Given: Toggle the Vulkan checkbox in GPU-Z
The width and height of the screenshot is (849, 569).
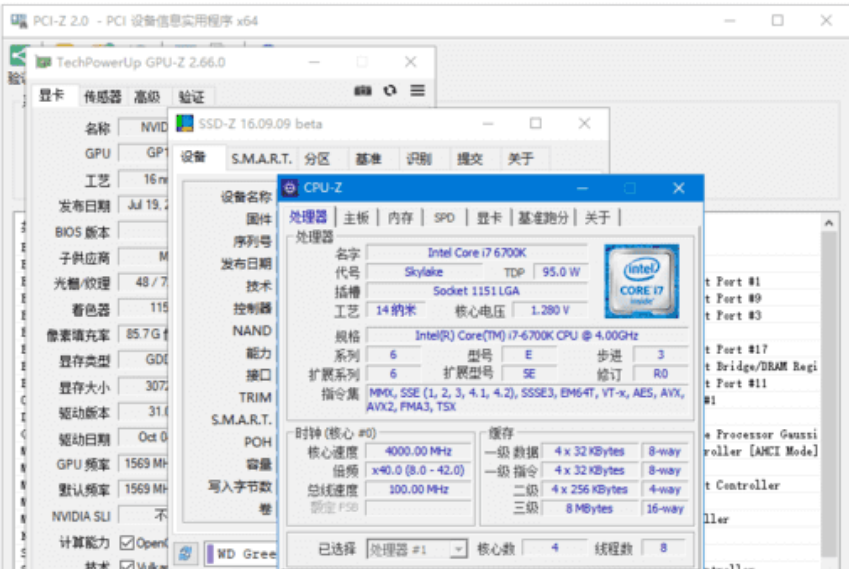Looking at the screenshot, I should [x=127, y=565].
